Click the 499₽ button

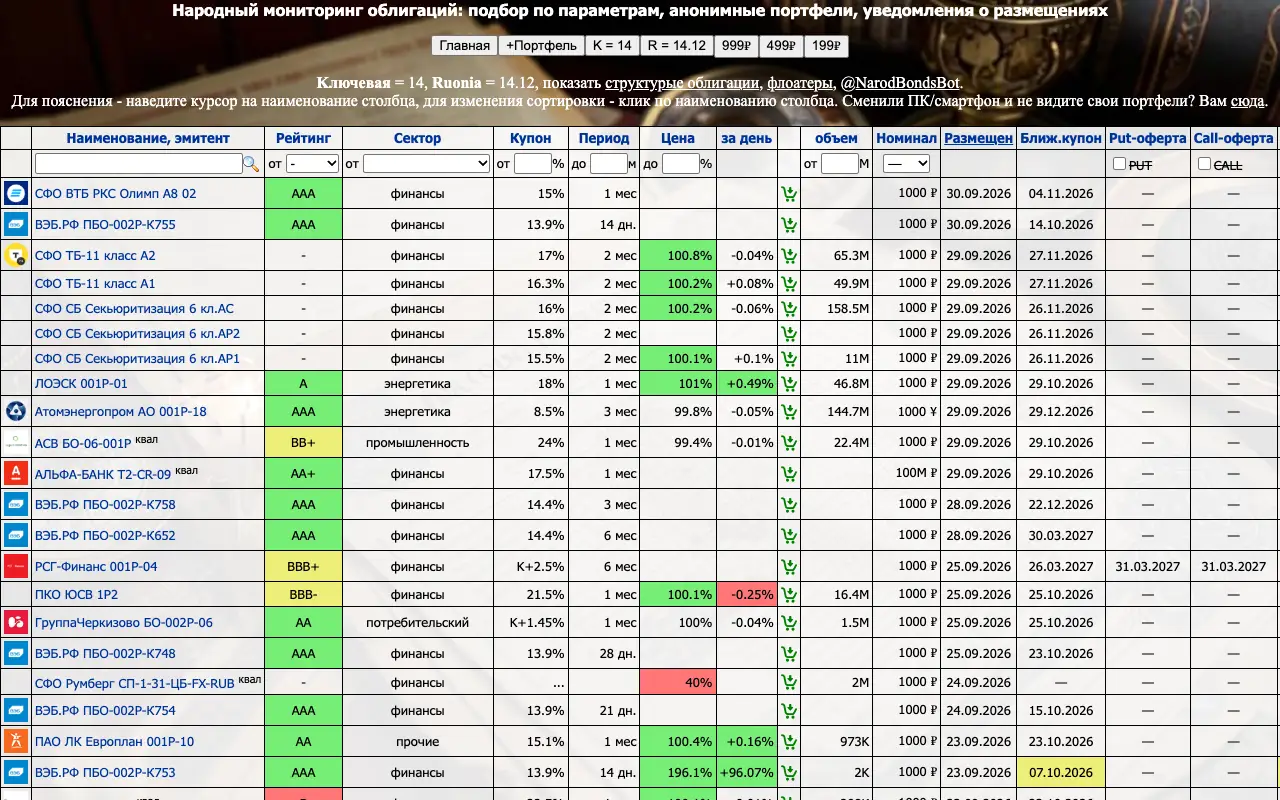[781, 46]
